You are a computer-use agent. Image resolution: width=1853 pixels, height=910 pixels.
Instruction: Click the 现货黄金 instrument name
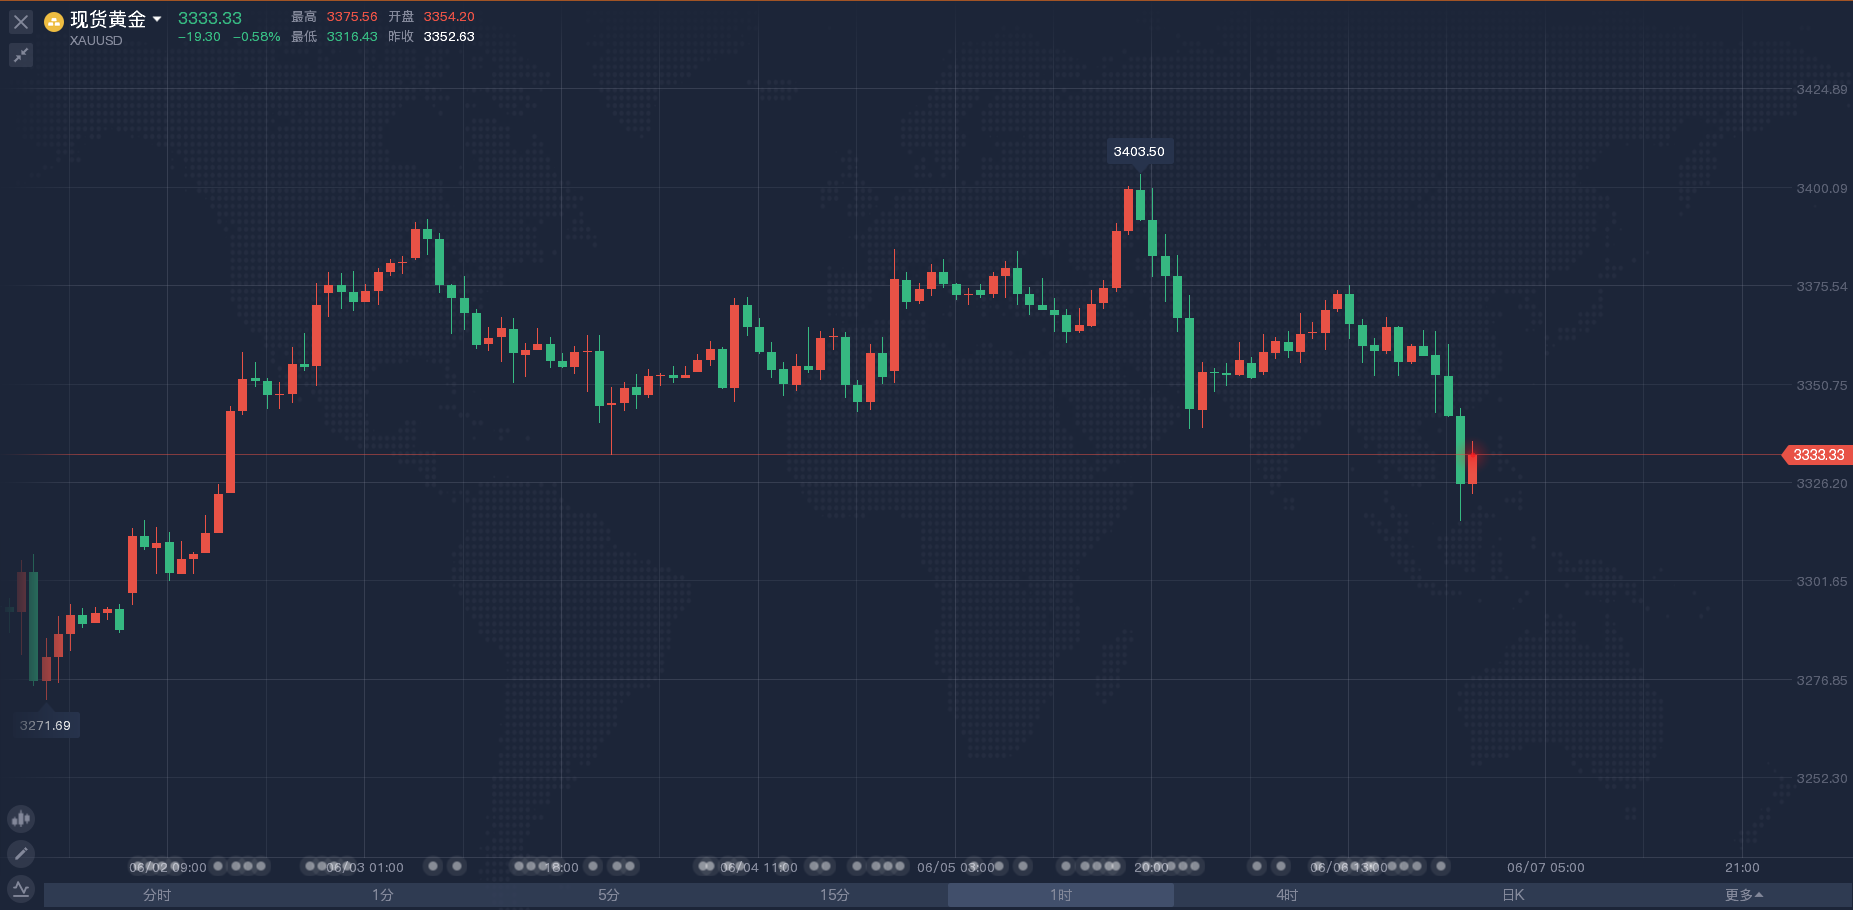point(108,19)
